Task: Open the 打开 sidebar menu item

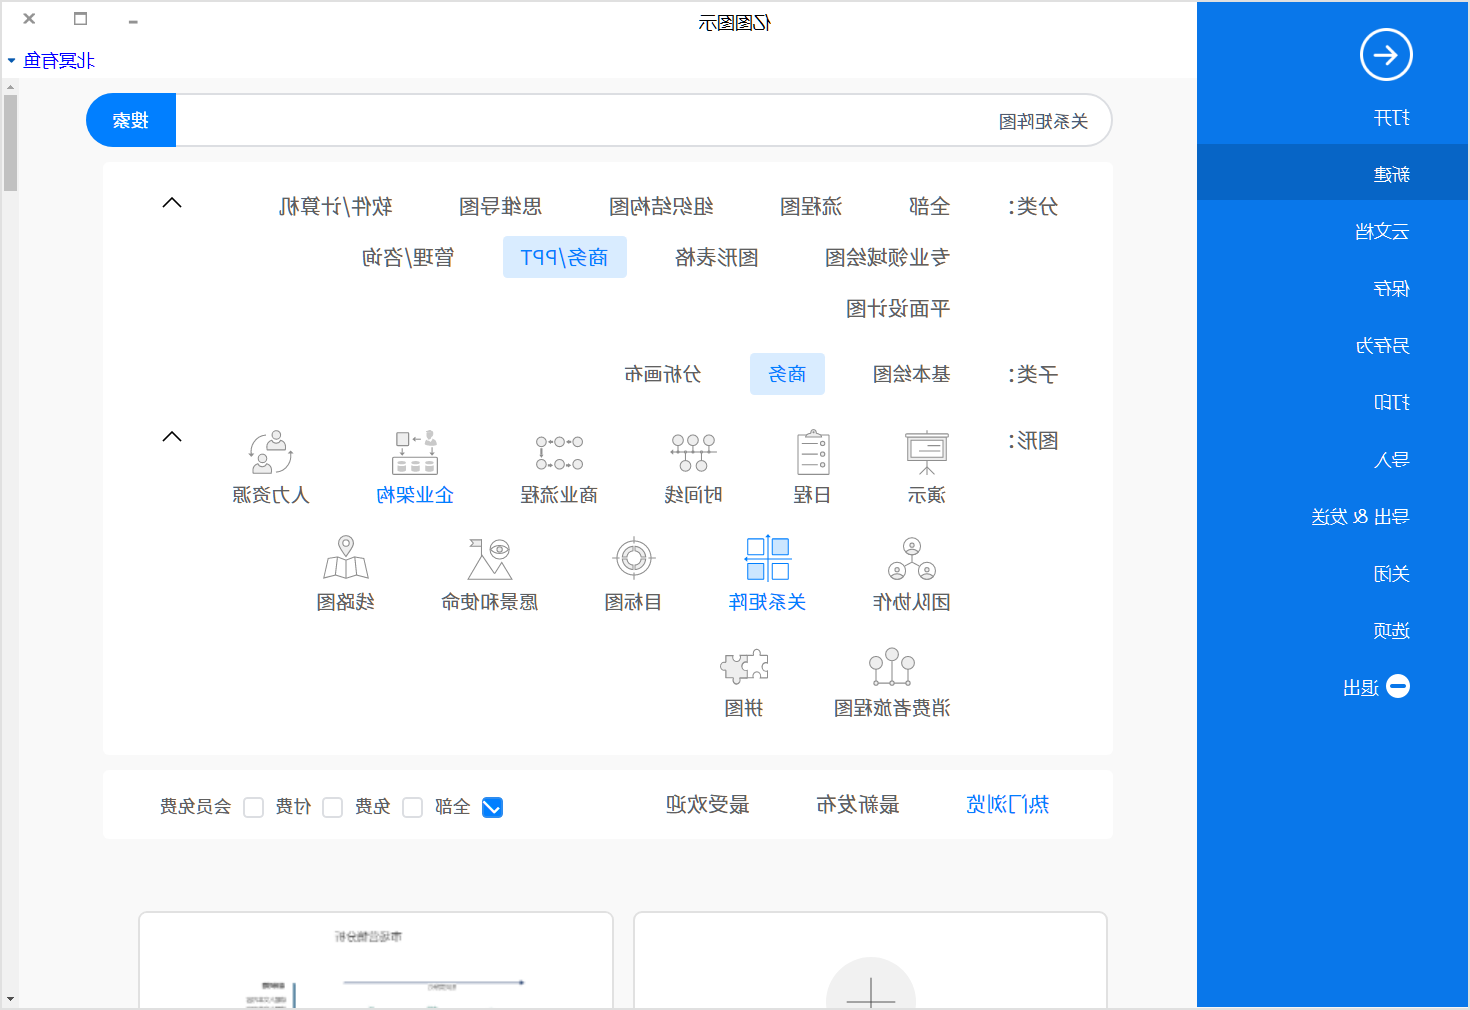Action: 1392,118
